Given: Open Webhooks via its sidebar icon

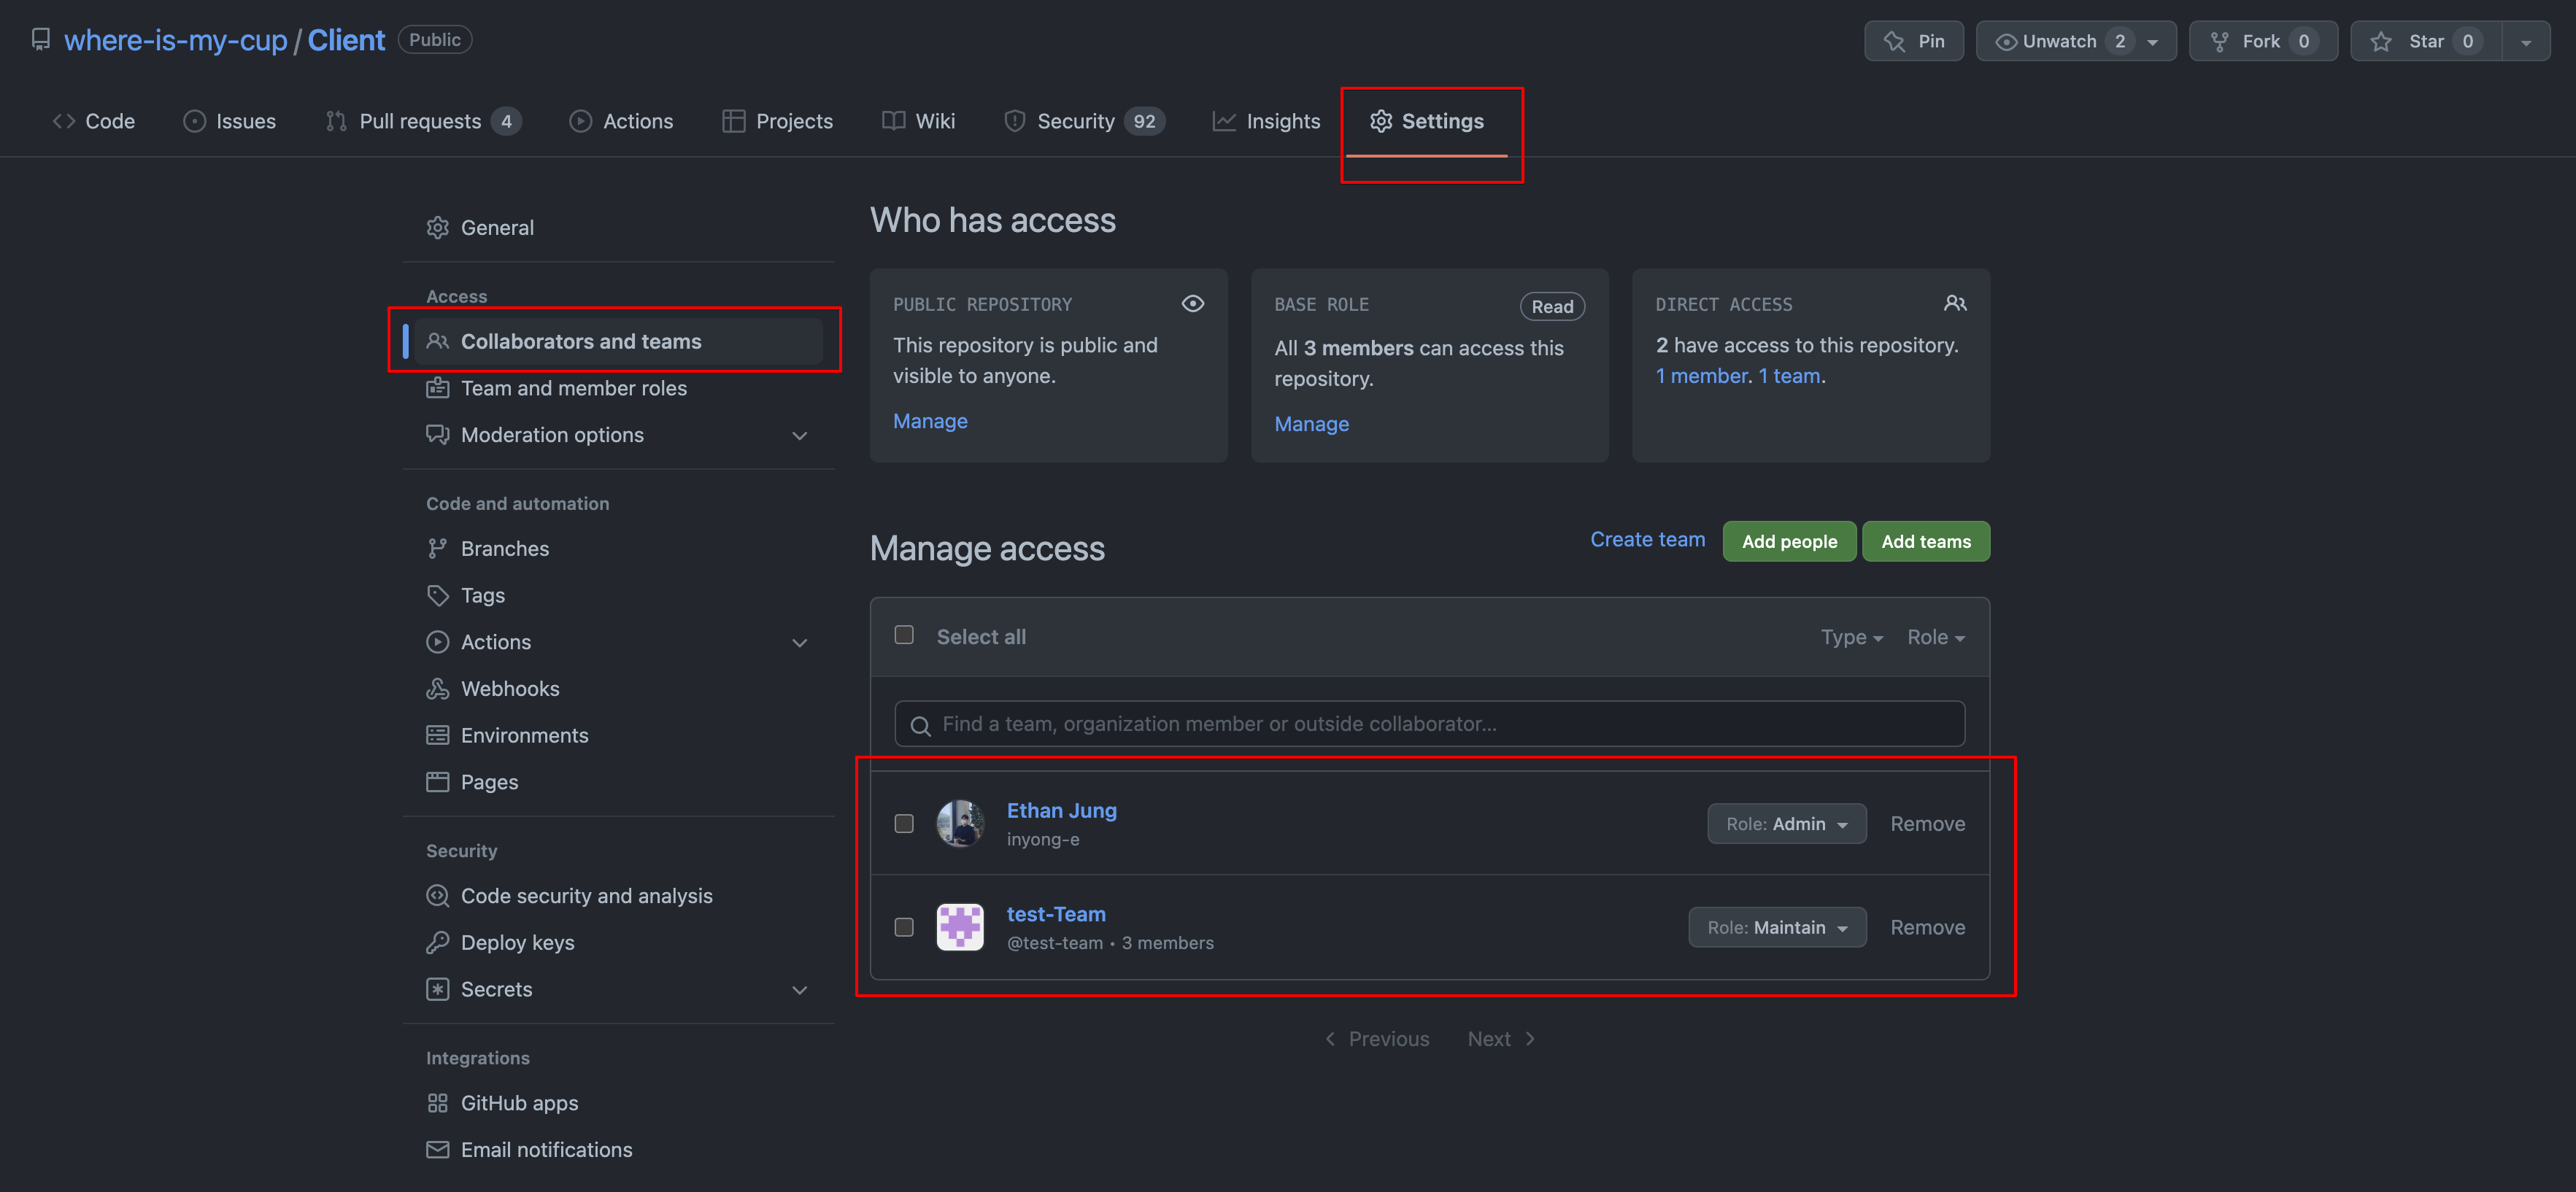Looking at the screenshot, I should 437,689.
